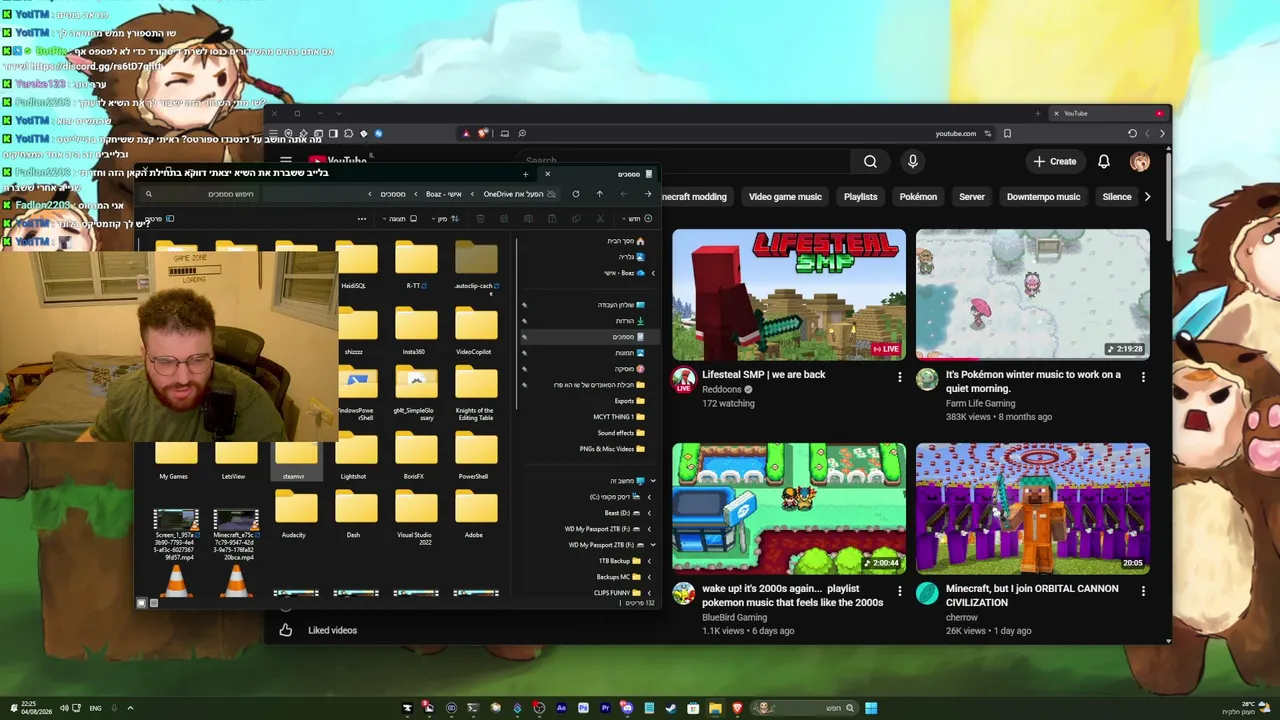Viewport: 1280px width, 720px height.
Task: Open the Home (מסך הבית) navigation item
Action: [x=626, y=241]
